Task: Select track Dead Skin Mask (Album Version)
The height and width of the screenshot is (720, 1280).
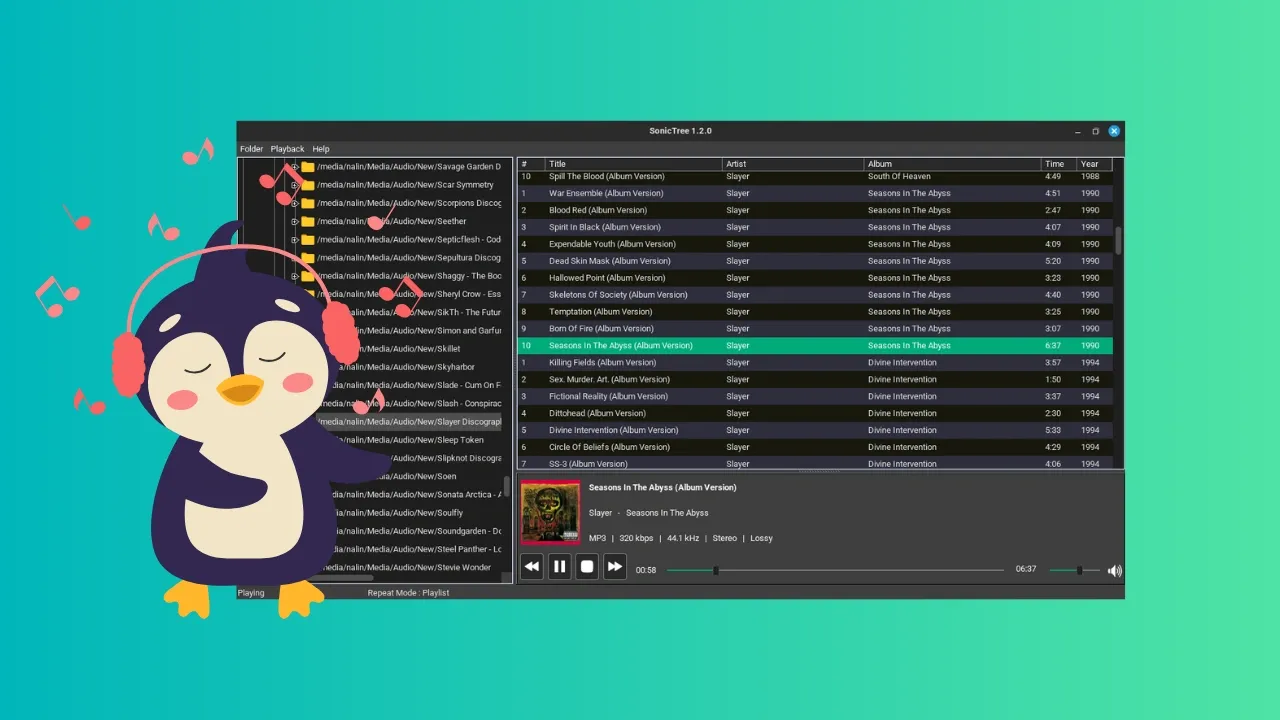Action: click(815, 261)
